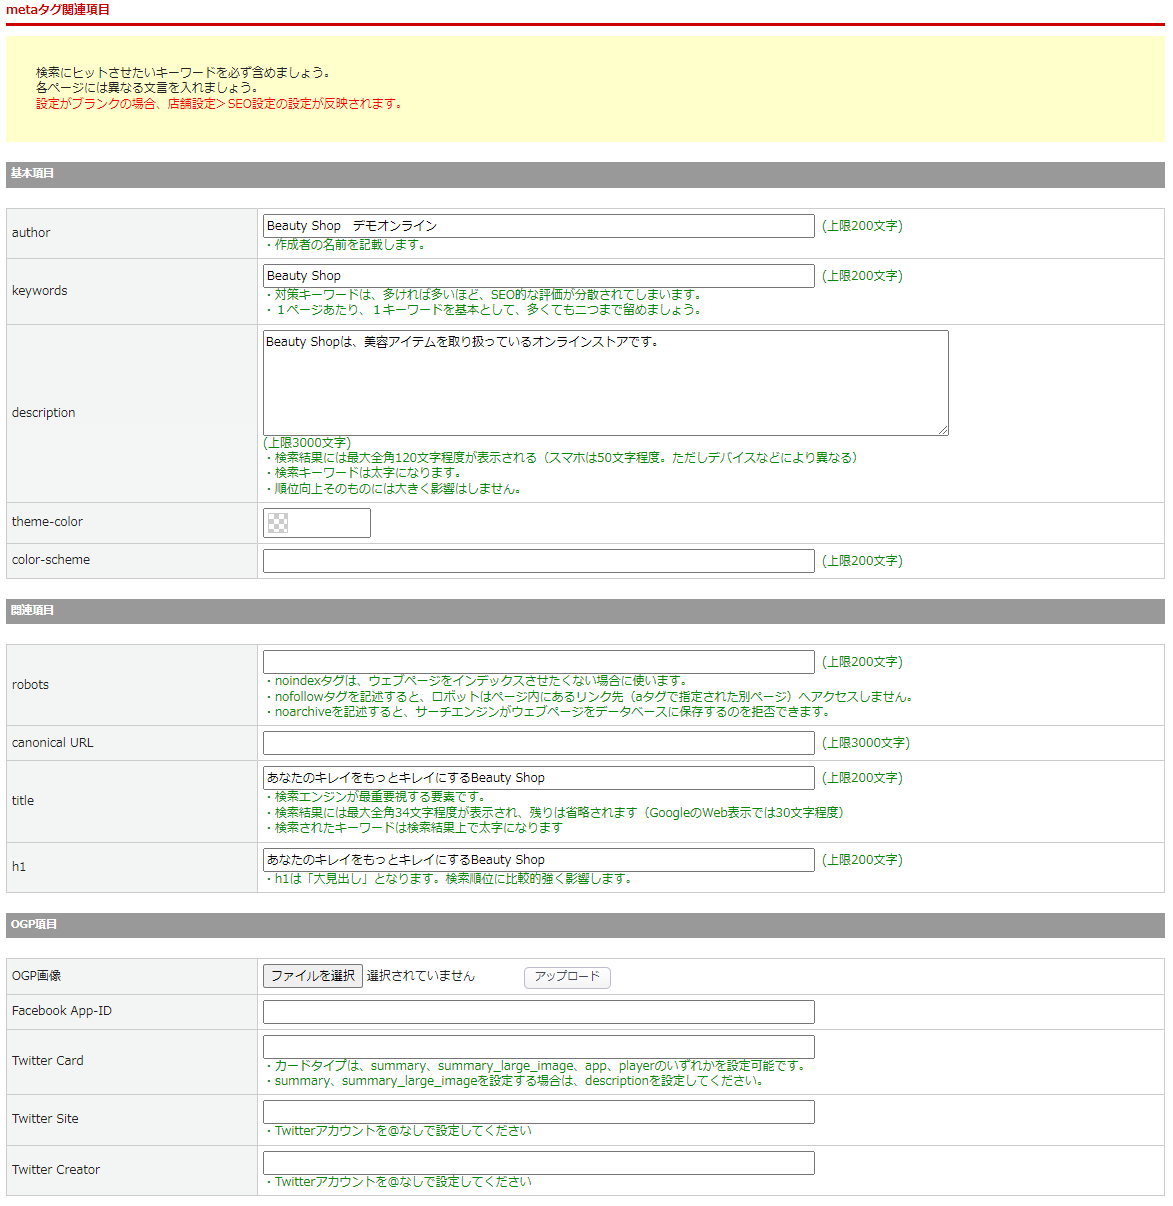
Task: Click the description row label
Action: pos(43,413)
